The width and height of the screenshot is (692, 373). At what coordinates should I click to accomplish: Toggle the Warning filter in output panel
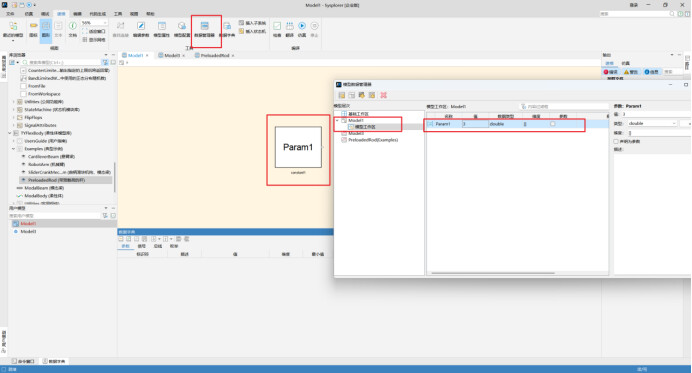click(631, 72)
